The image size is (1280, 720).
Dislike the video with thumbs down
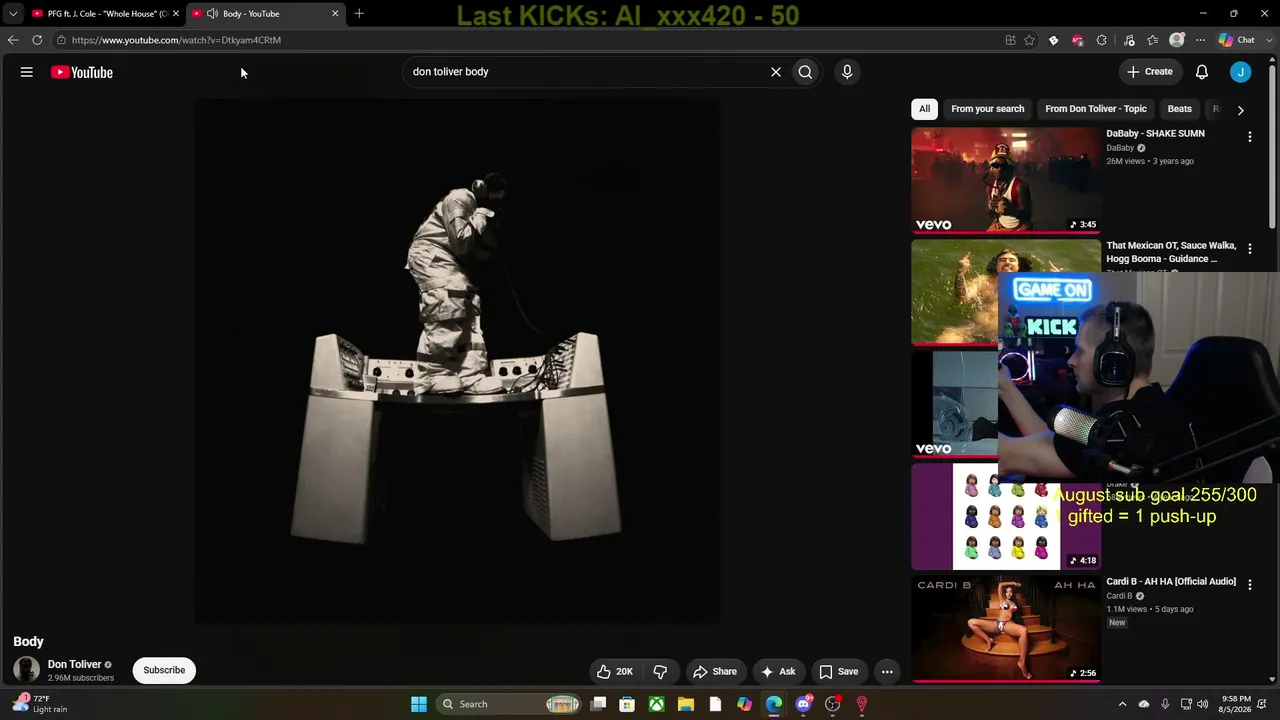[660, 672]
